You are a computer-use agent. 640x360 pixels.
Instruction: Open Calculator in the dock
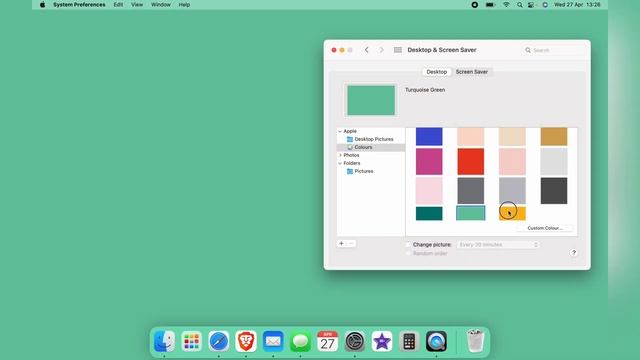pos(409,341)
